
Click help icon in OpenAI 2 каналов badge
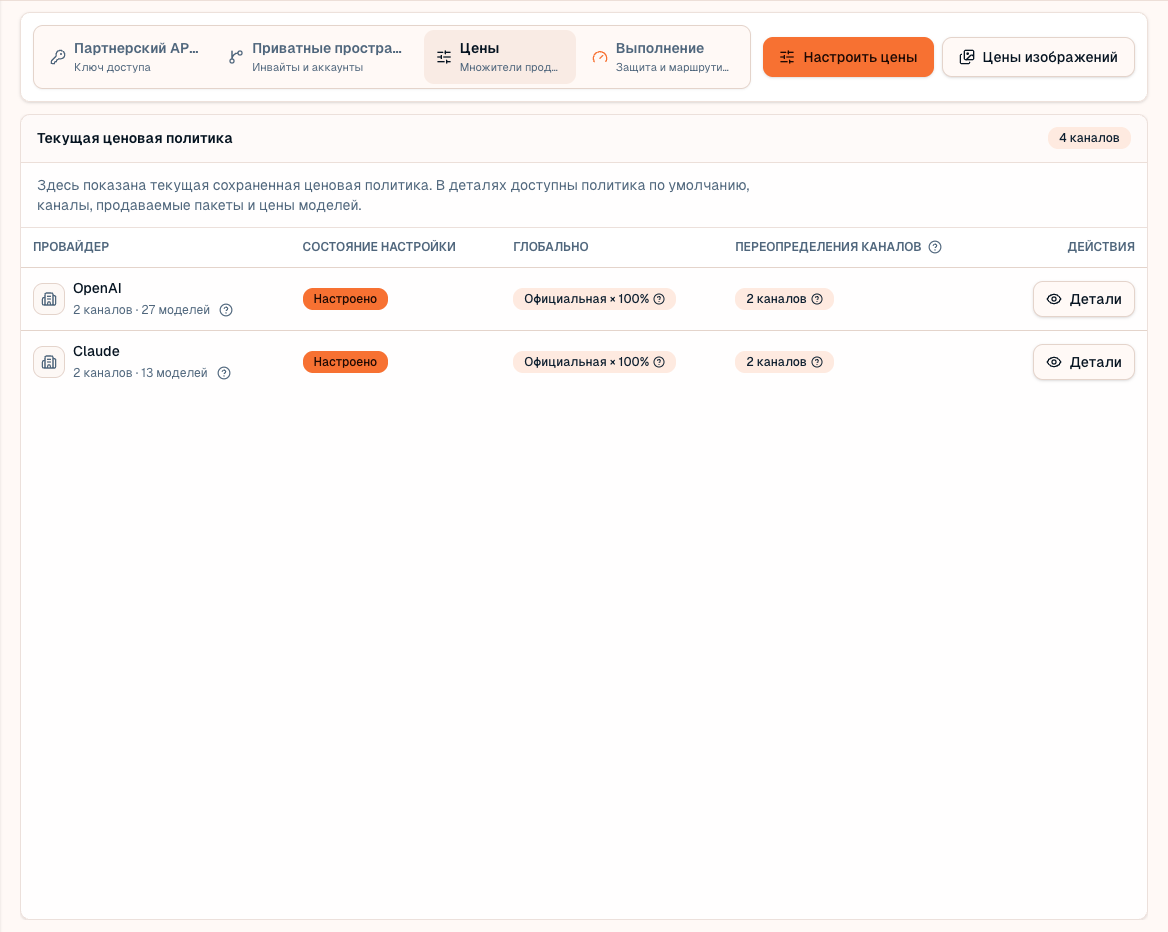[x=817, y=299]
